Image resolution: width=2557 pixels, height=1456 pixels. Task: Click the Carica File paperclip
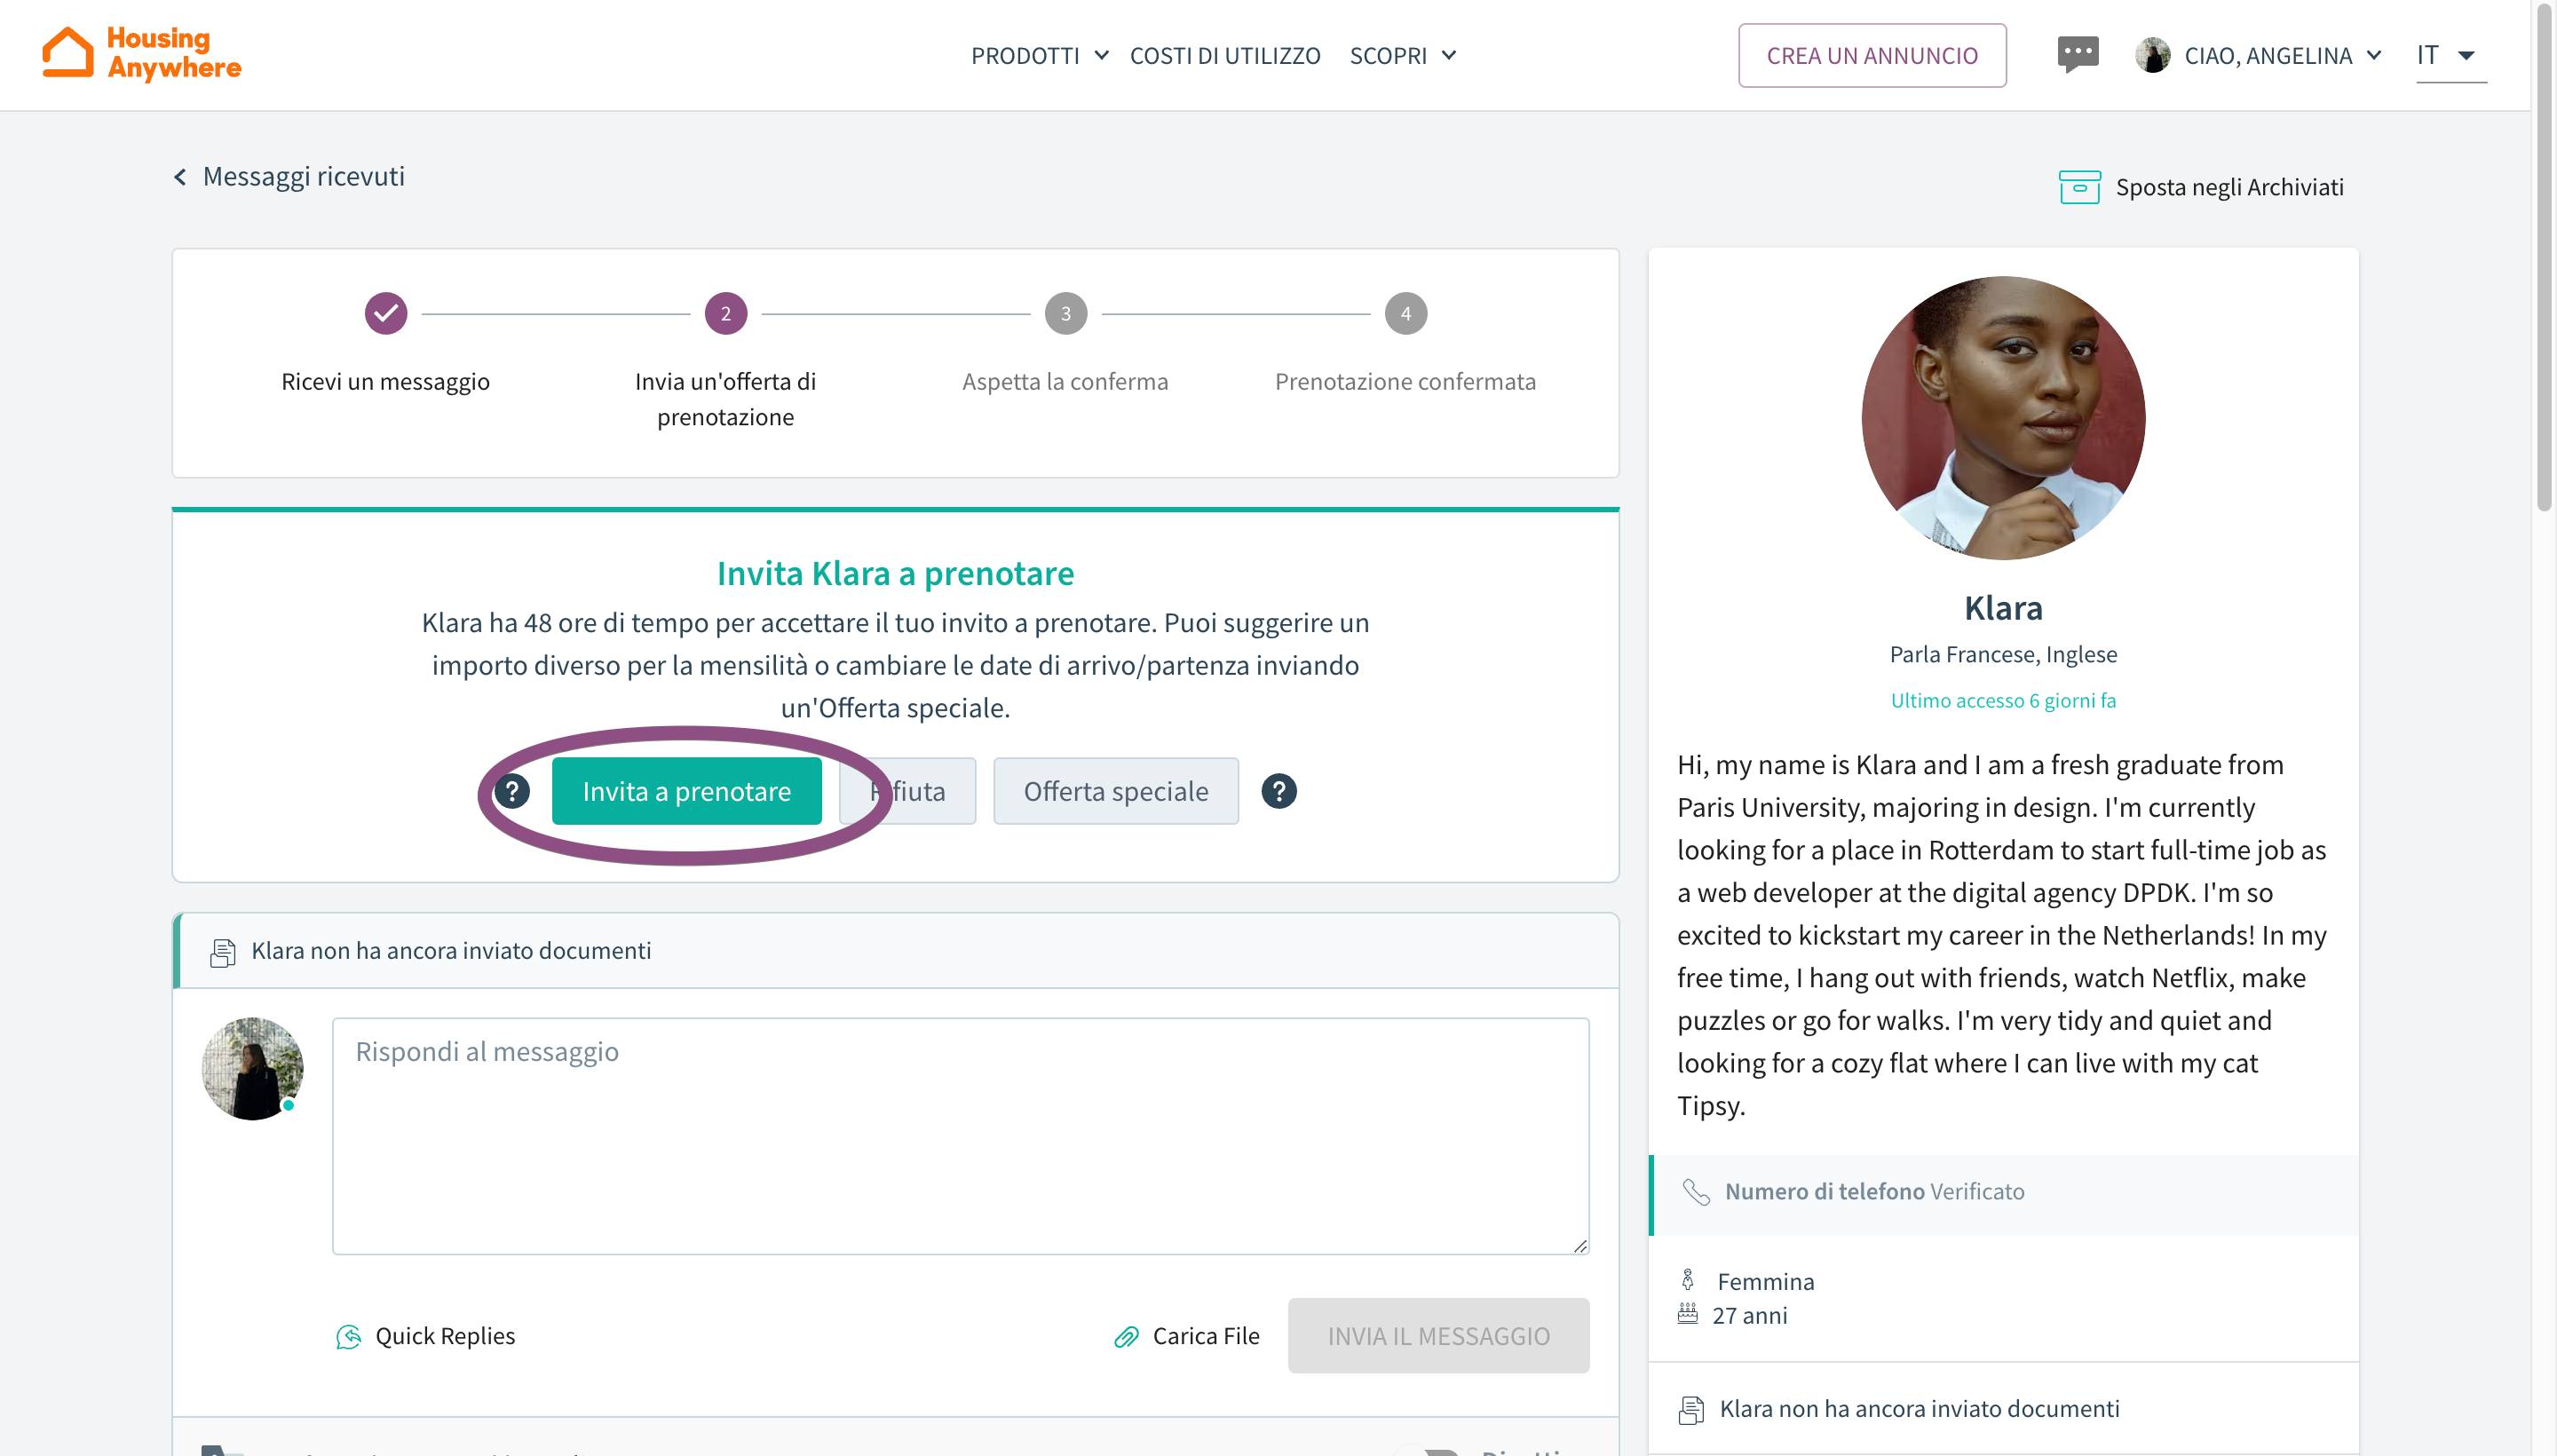[x=1127, y=1337]
